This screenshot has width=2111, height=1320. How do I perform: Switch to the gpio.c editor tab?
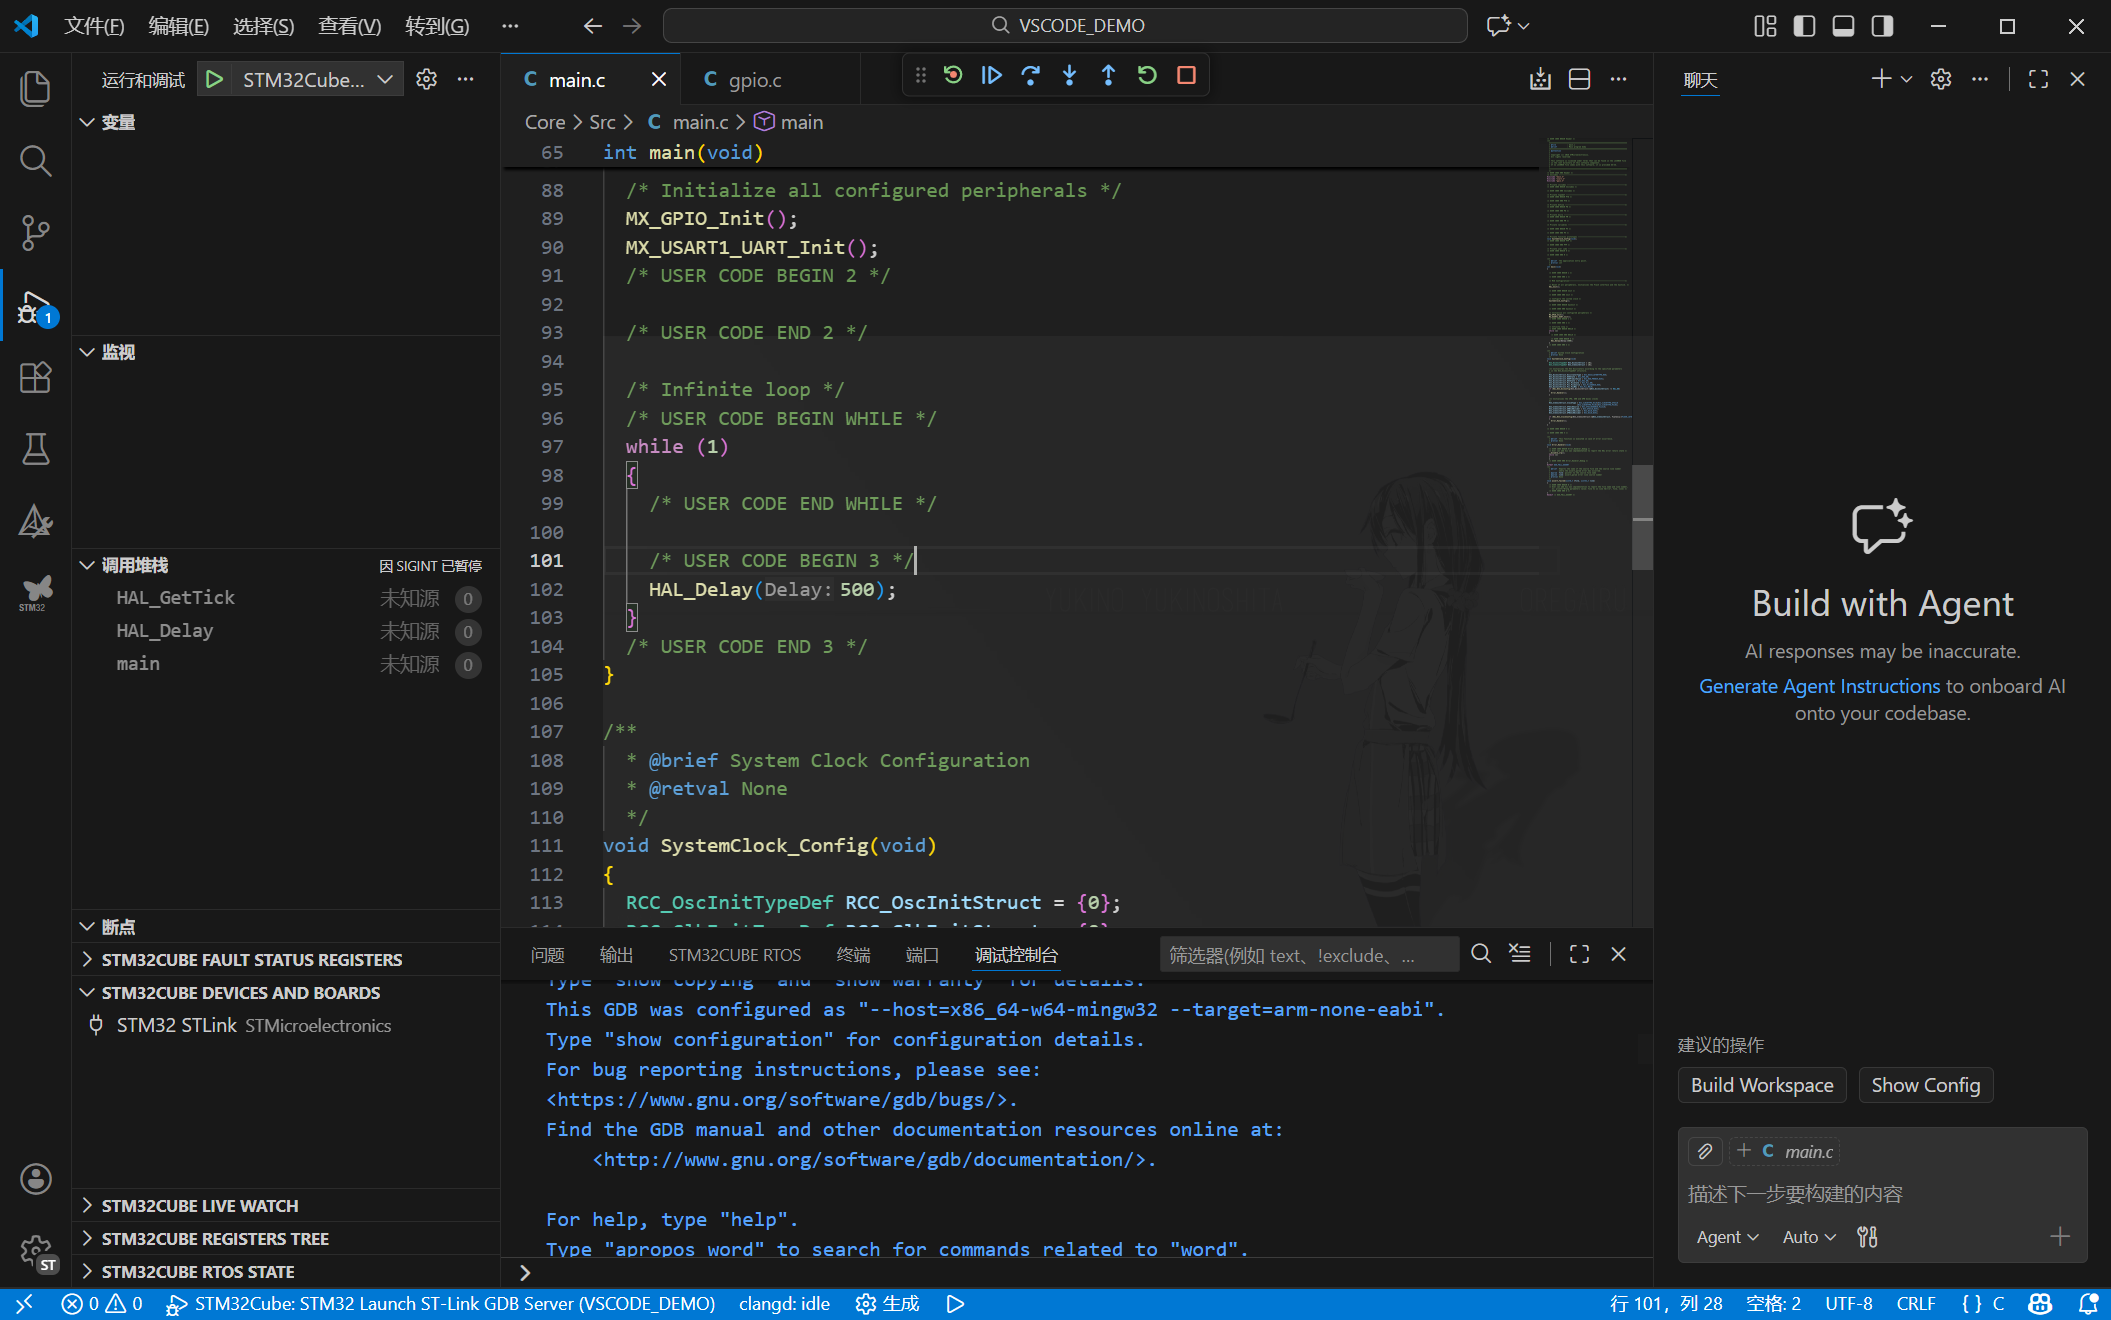coord(754,80)
